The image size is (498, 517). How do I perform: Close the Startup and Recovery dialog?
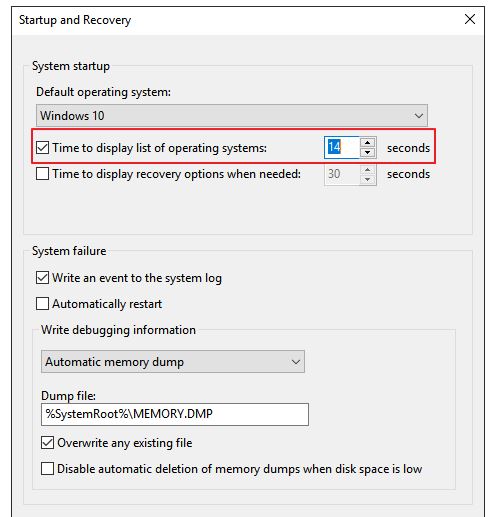[x=470, y=19]
